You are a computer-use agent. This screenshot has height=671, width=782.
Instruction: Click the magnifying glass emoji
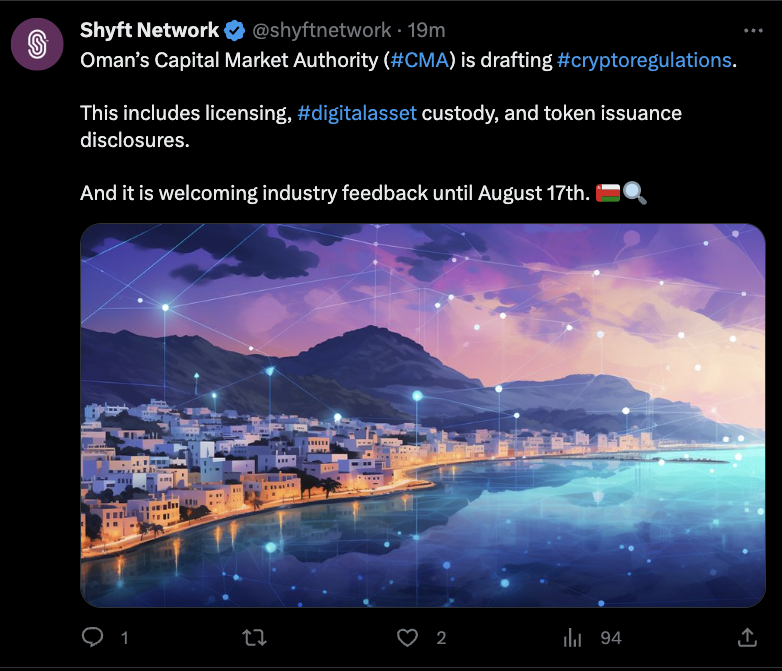point(635,192)
